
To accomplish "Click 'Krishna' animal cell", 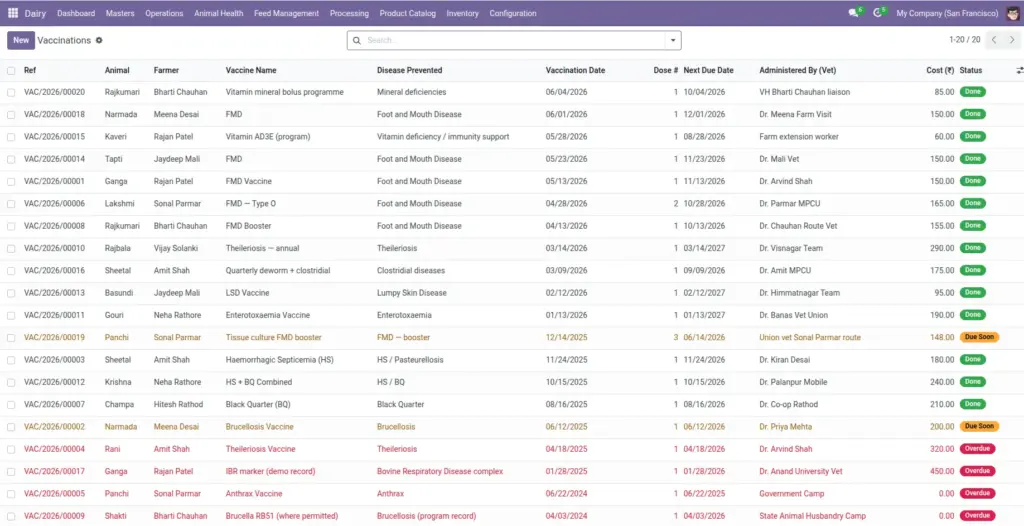I will (x=118, y=382).
